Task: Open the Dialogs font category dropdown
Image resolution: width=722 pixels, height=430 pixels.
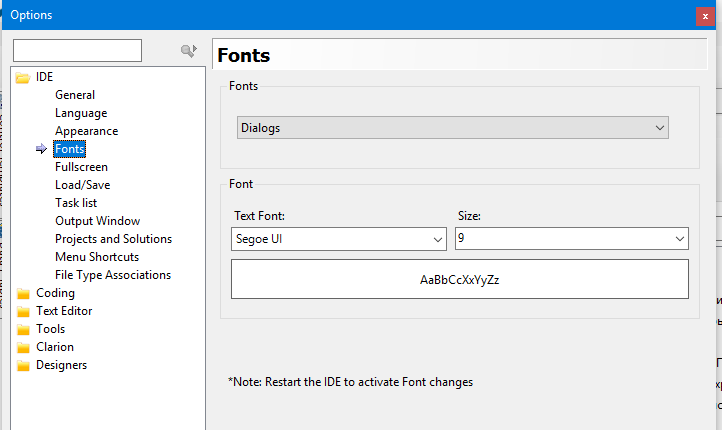Action: click(452, 128)
